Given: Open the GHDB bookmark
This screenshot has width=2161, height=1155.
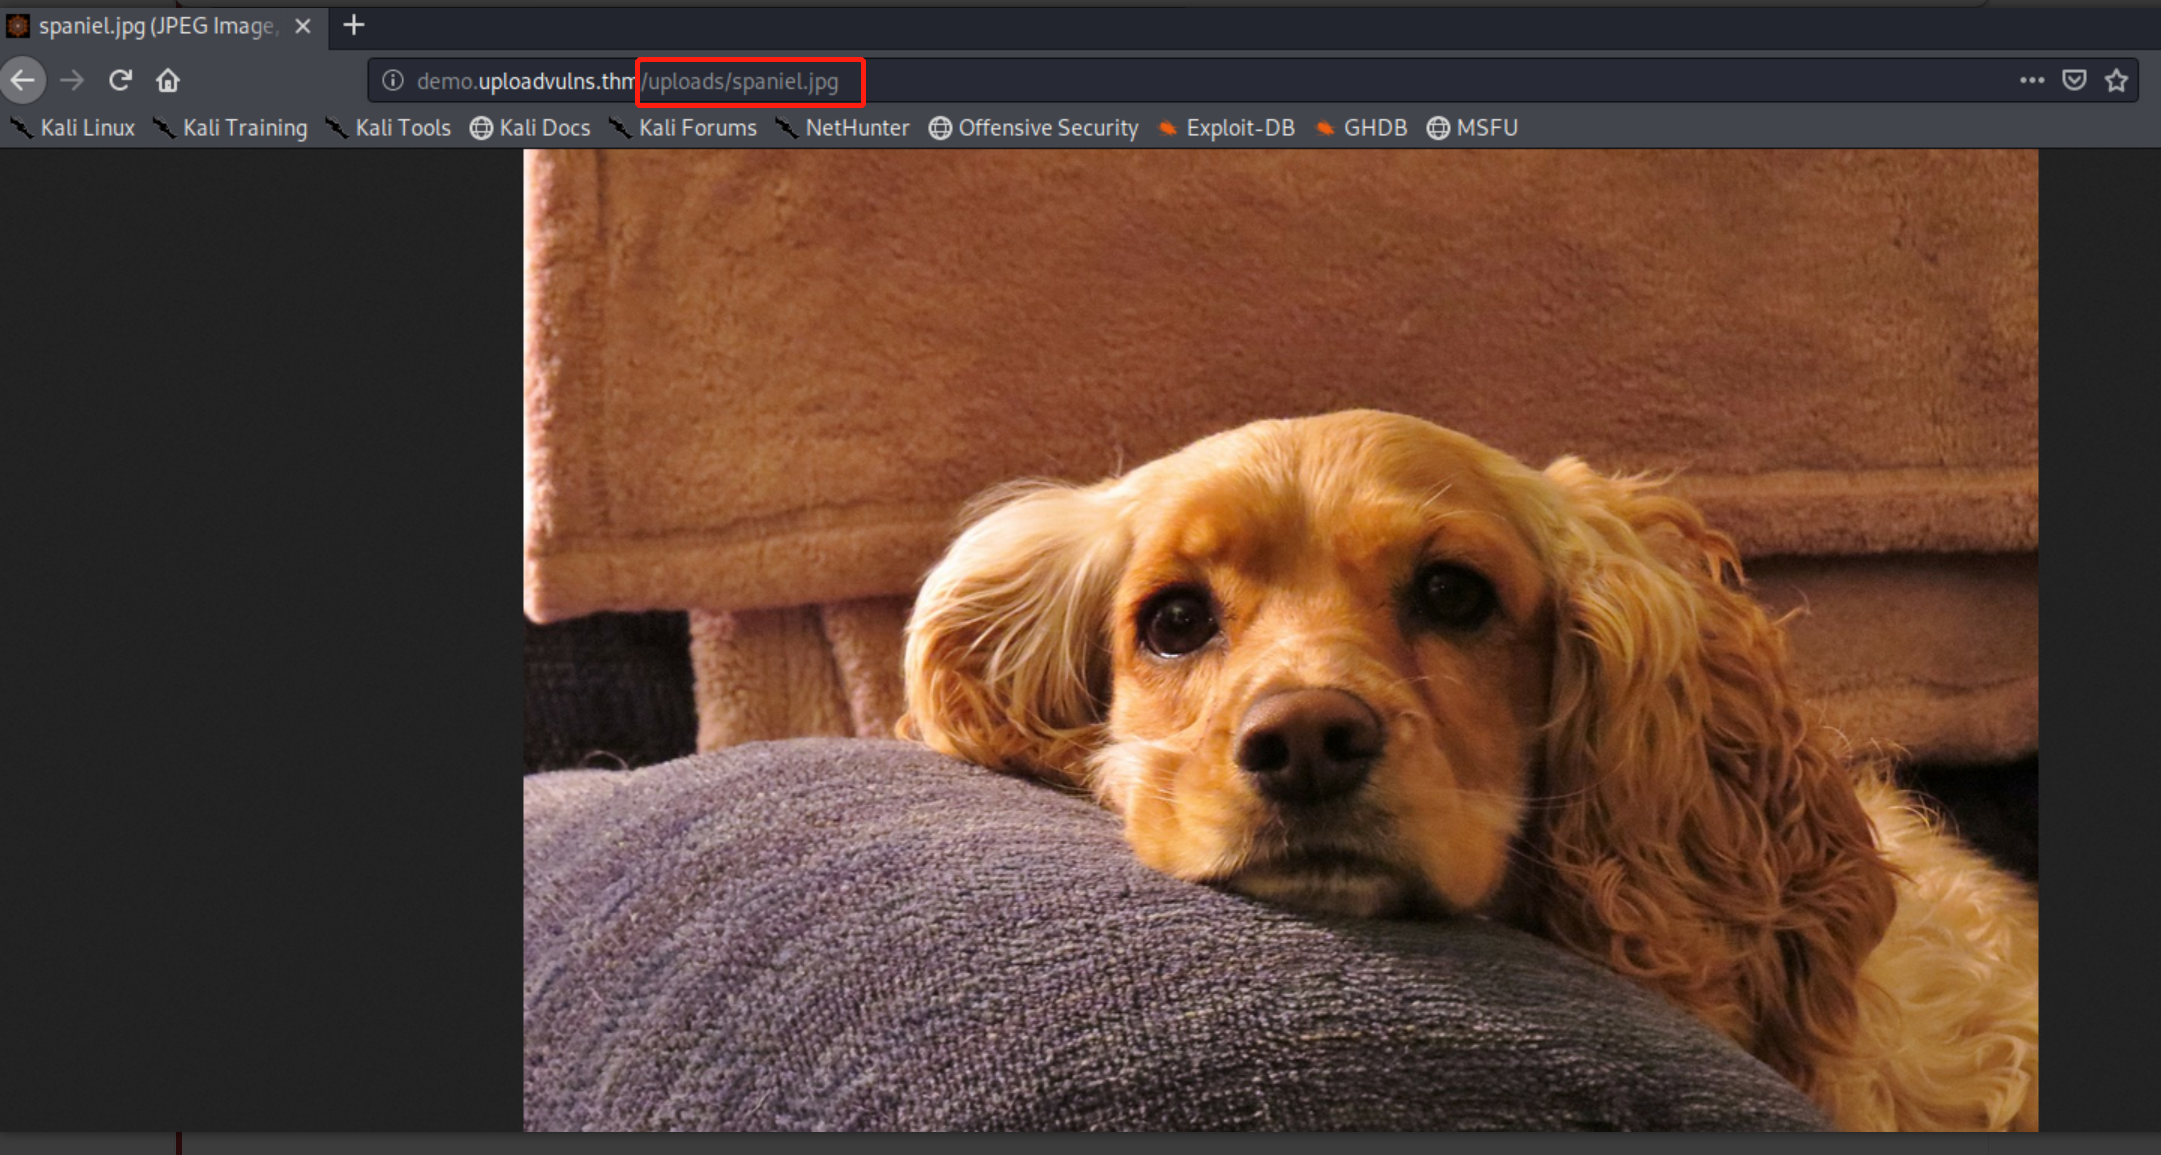Looking at the screenshot, I should (1375, 128).
